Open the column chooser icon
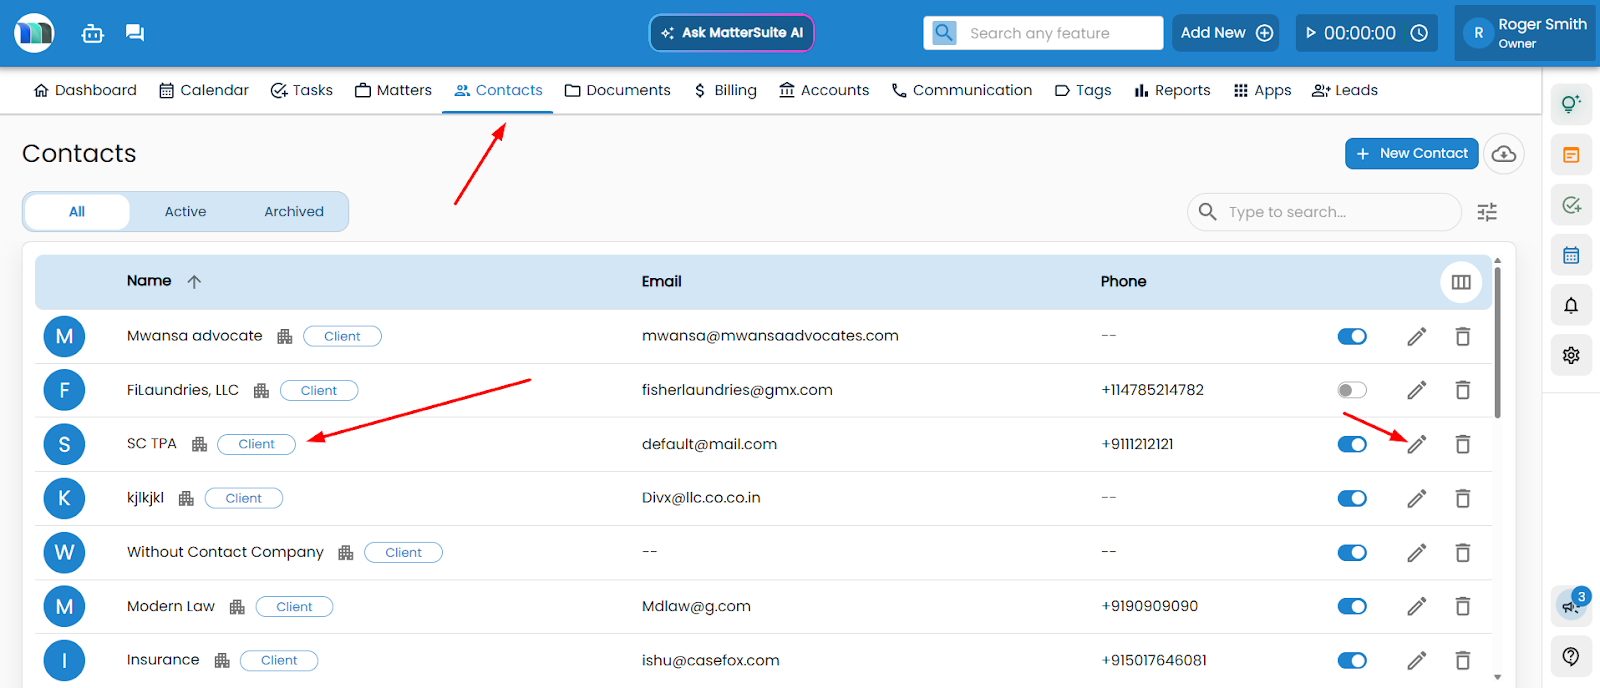Viewport: 1600px width, 688px height. point(1461,282)
